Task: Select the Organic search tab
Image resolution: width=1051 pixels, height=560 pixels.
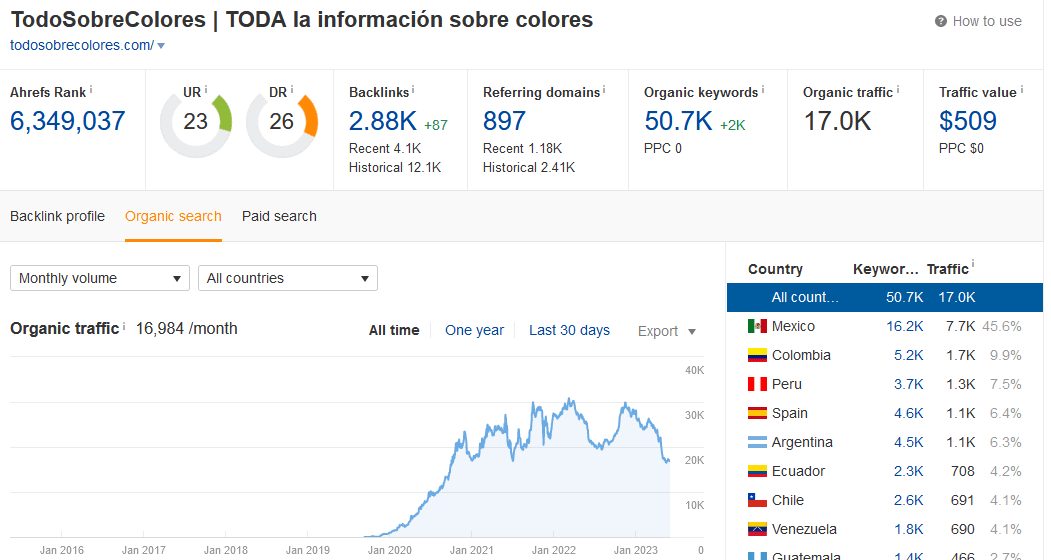Action: [173, 217]
